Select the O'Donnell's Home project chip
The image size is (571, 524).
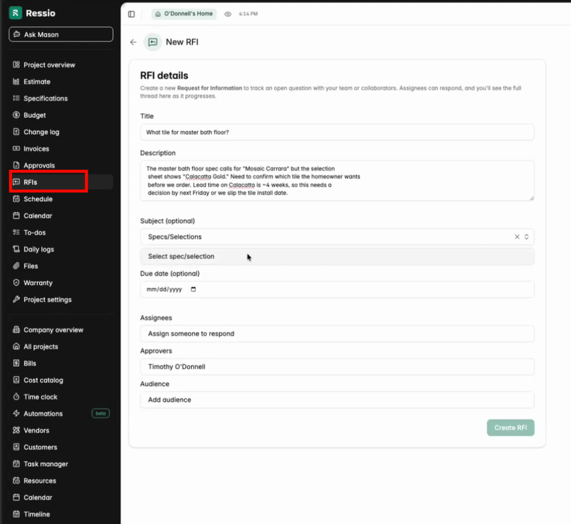coord(184,14)
